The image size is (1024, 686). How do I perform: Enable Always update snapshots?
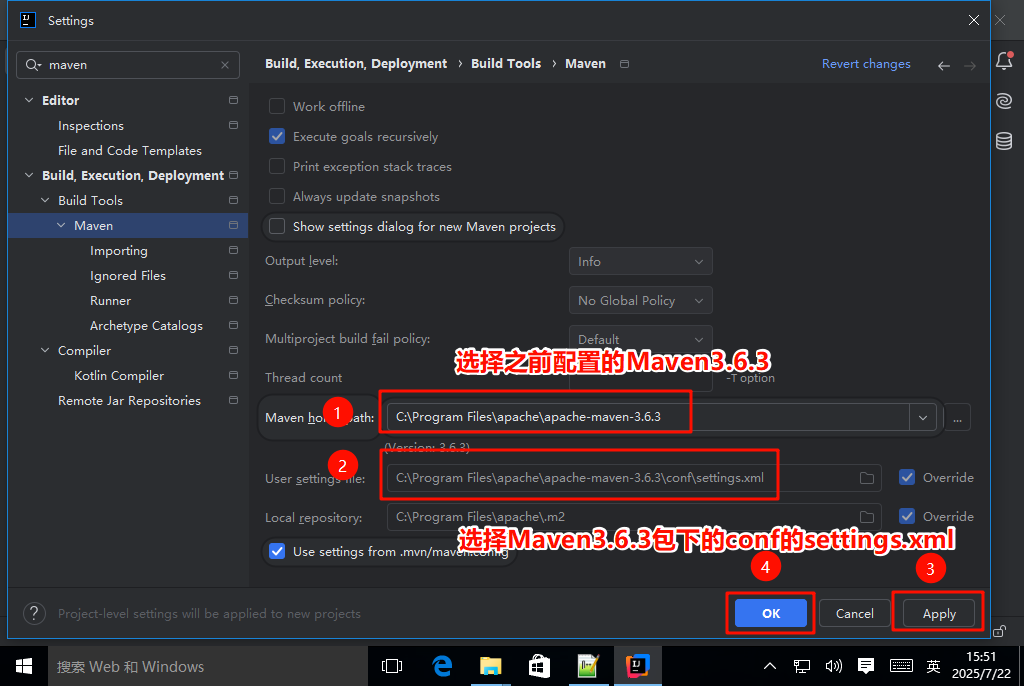[x=277, y=197]
